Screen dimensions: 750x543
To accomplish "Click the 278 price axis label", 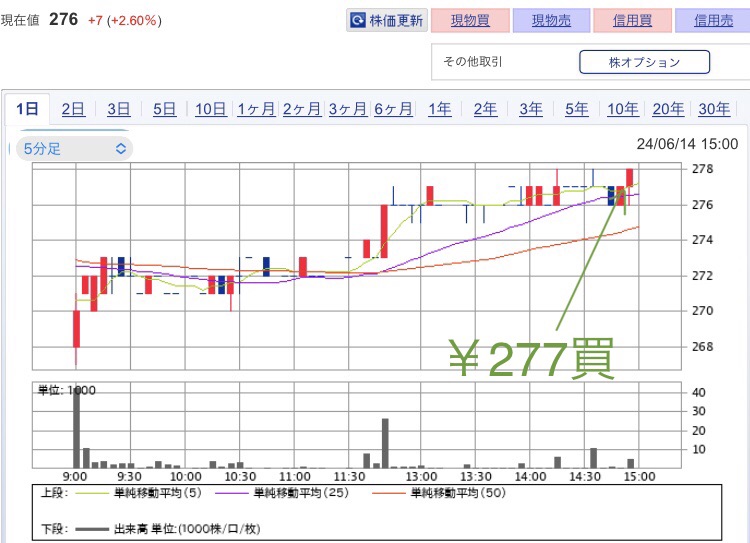I will coord(702,169).
